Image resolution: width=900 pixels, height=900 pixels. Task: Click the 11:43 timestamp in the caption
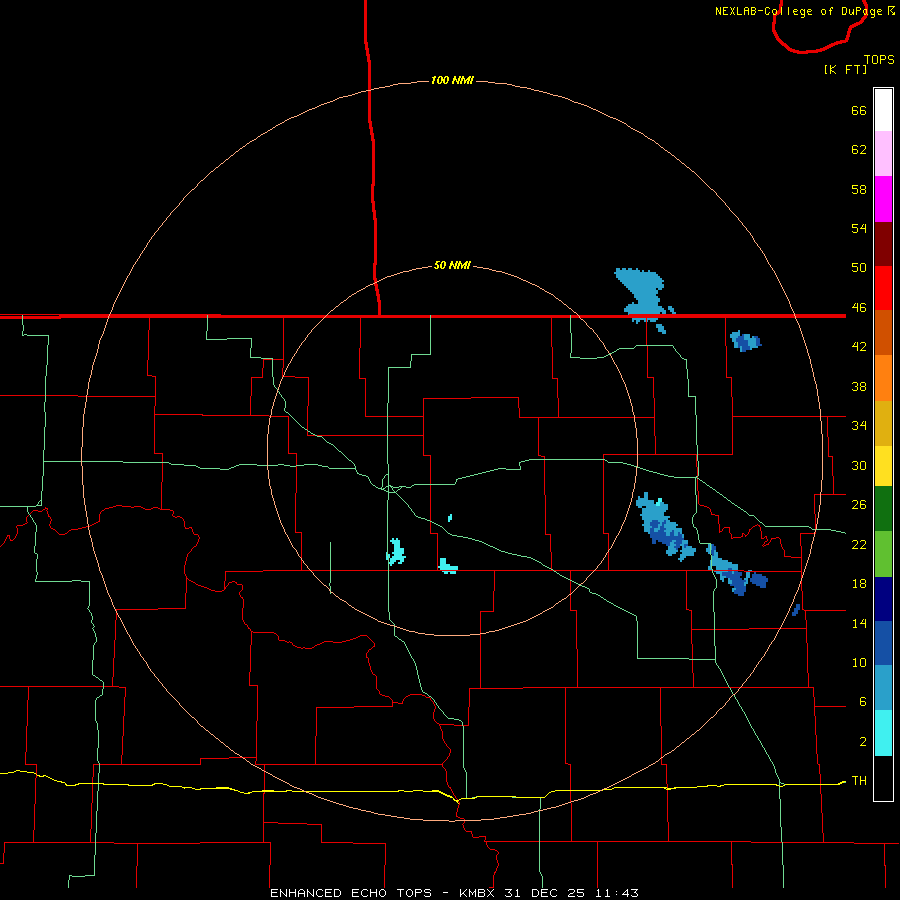(x=617, y=893)
